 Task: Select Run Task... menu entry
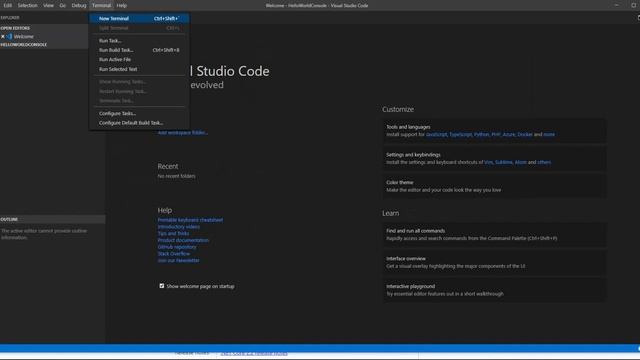(139, 40)
